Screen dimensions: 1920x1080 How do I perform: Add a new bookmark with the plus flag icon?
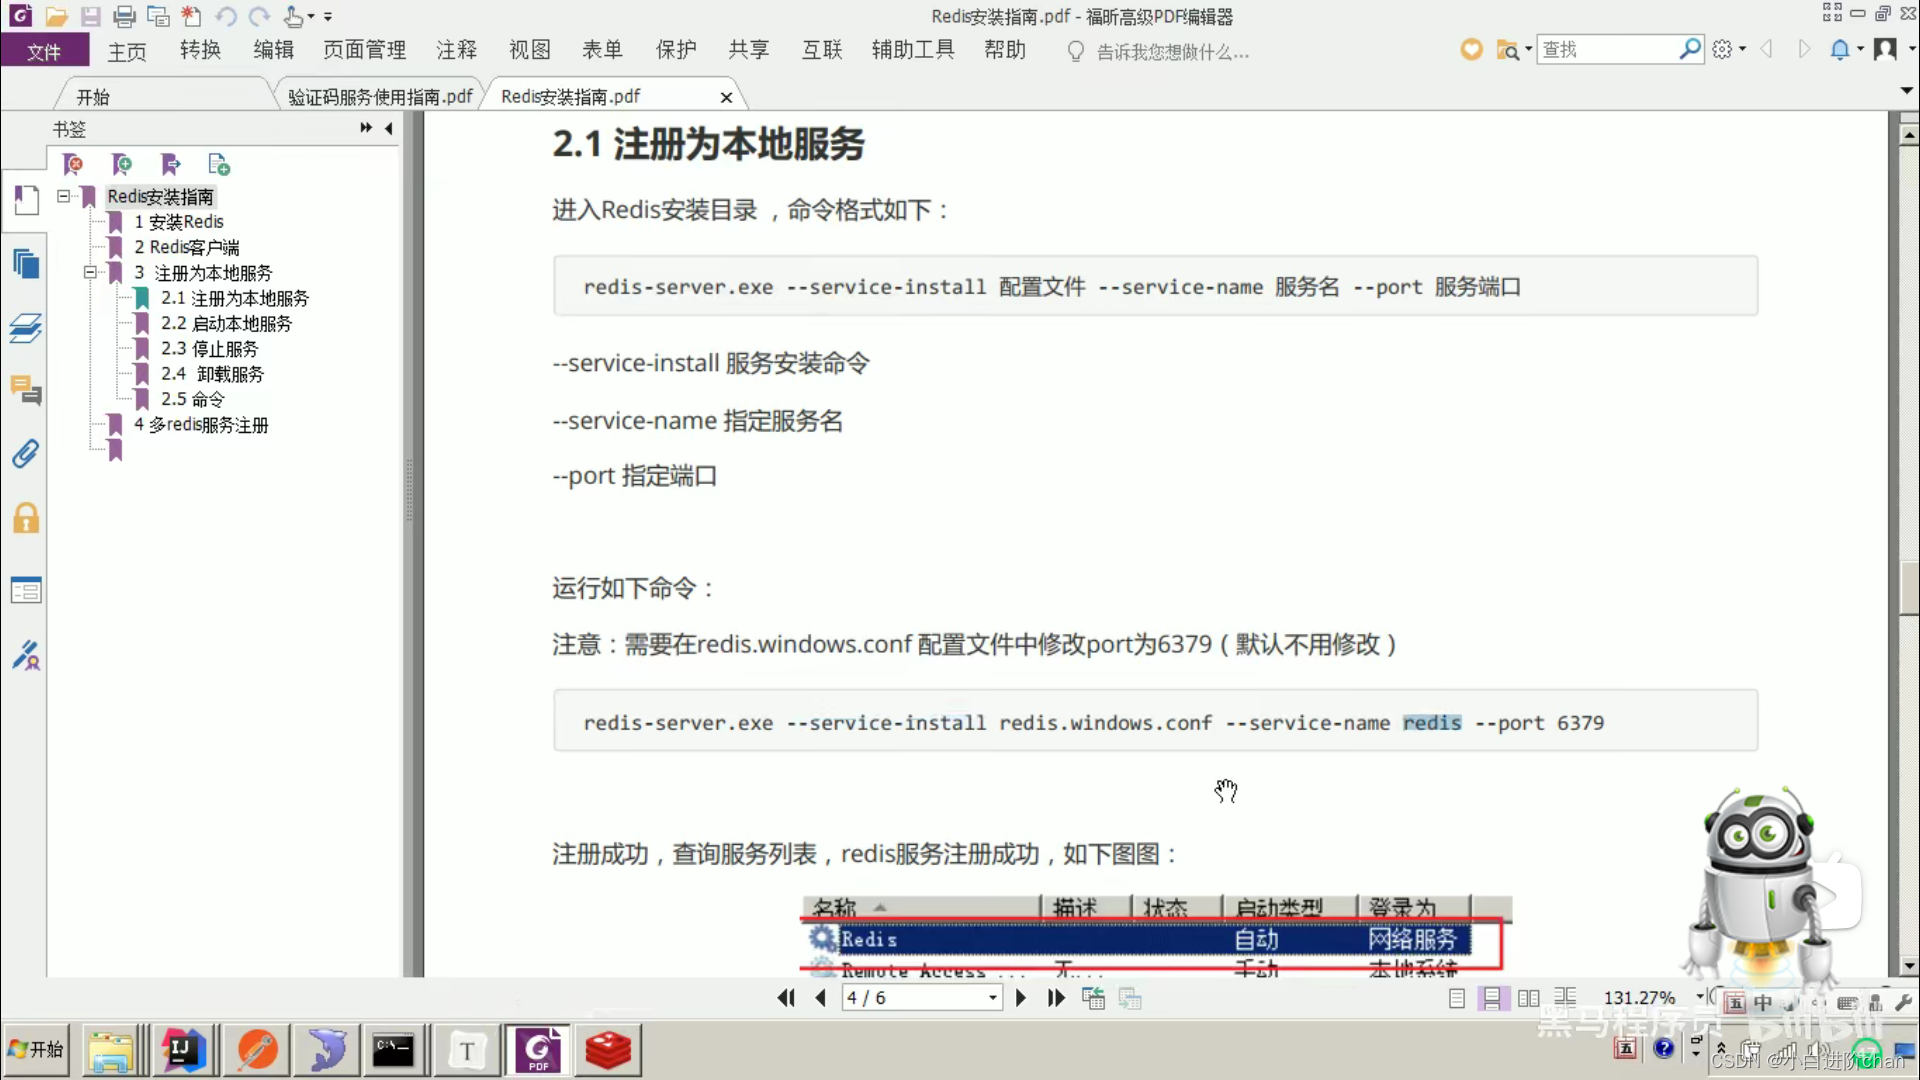pos(122,164)
